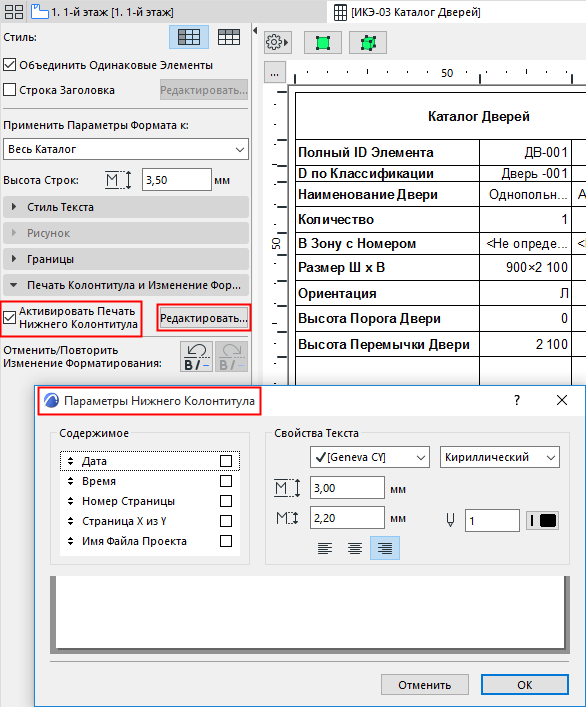
Task: Align footer text to the left
Action: [325, 548]
